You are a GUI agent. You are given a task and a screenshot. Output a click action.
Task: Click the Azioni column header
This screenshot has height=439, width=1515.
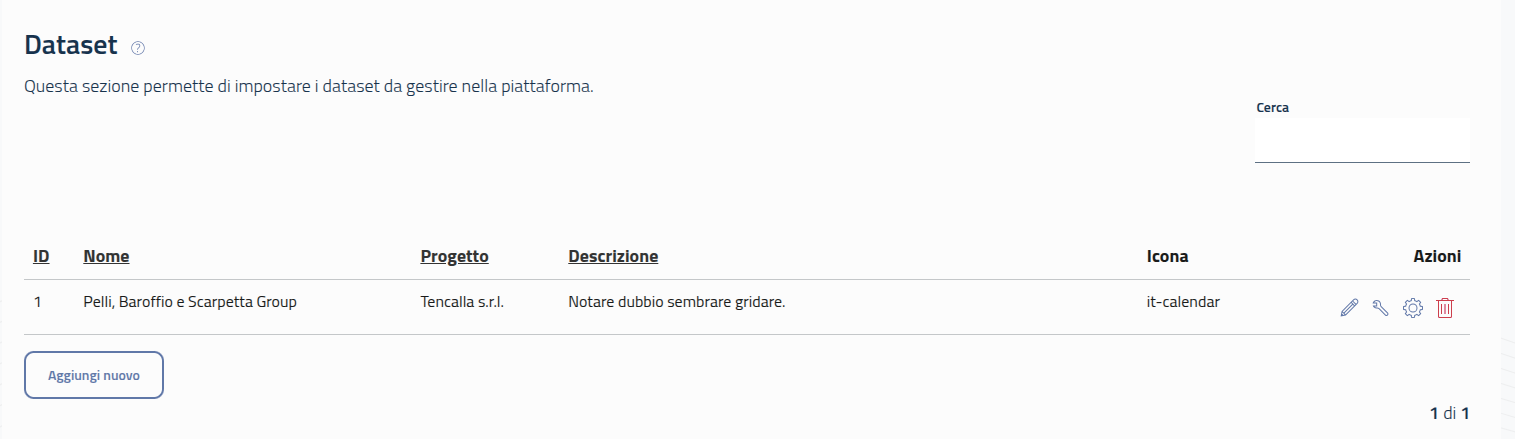point(1436,257)
